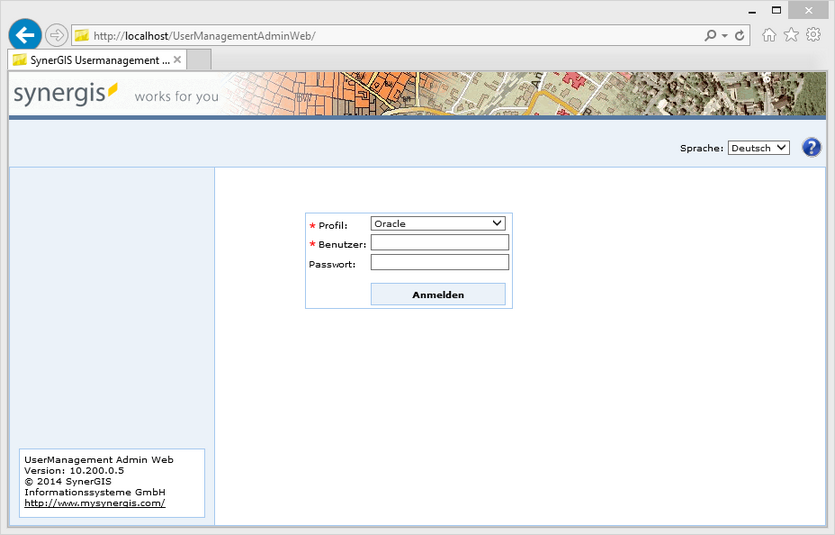Focus the Benutzer input field
The width and height of the screenshot is (835, 535).
(439, 243)
